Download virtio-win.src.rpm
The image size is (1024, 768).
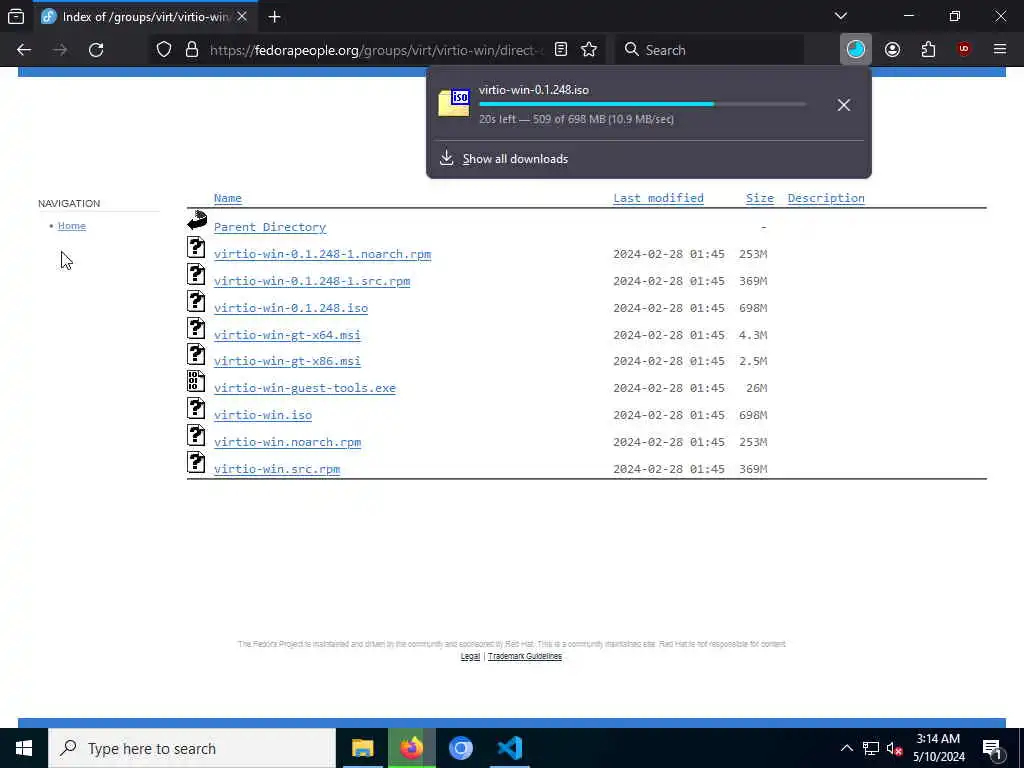point(277,469)
